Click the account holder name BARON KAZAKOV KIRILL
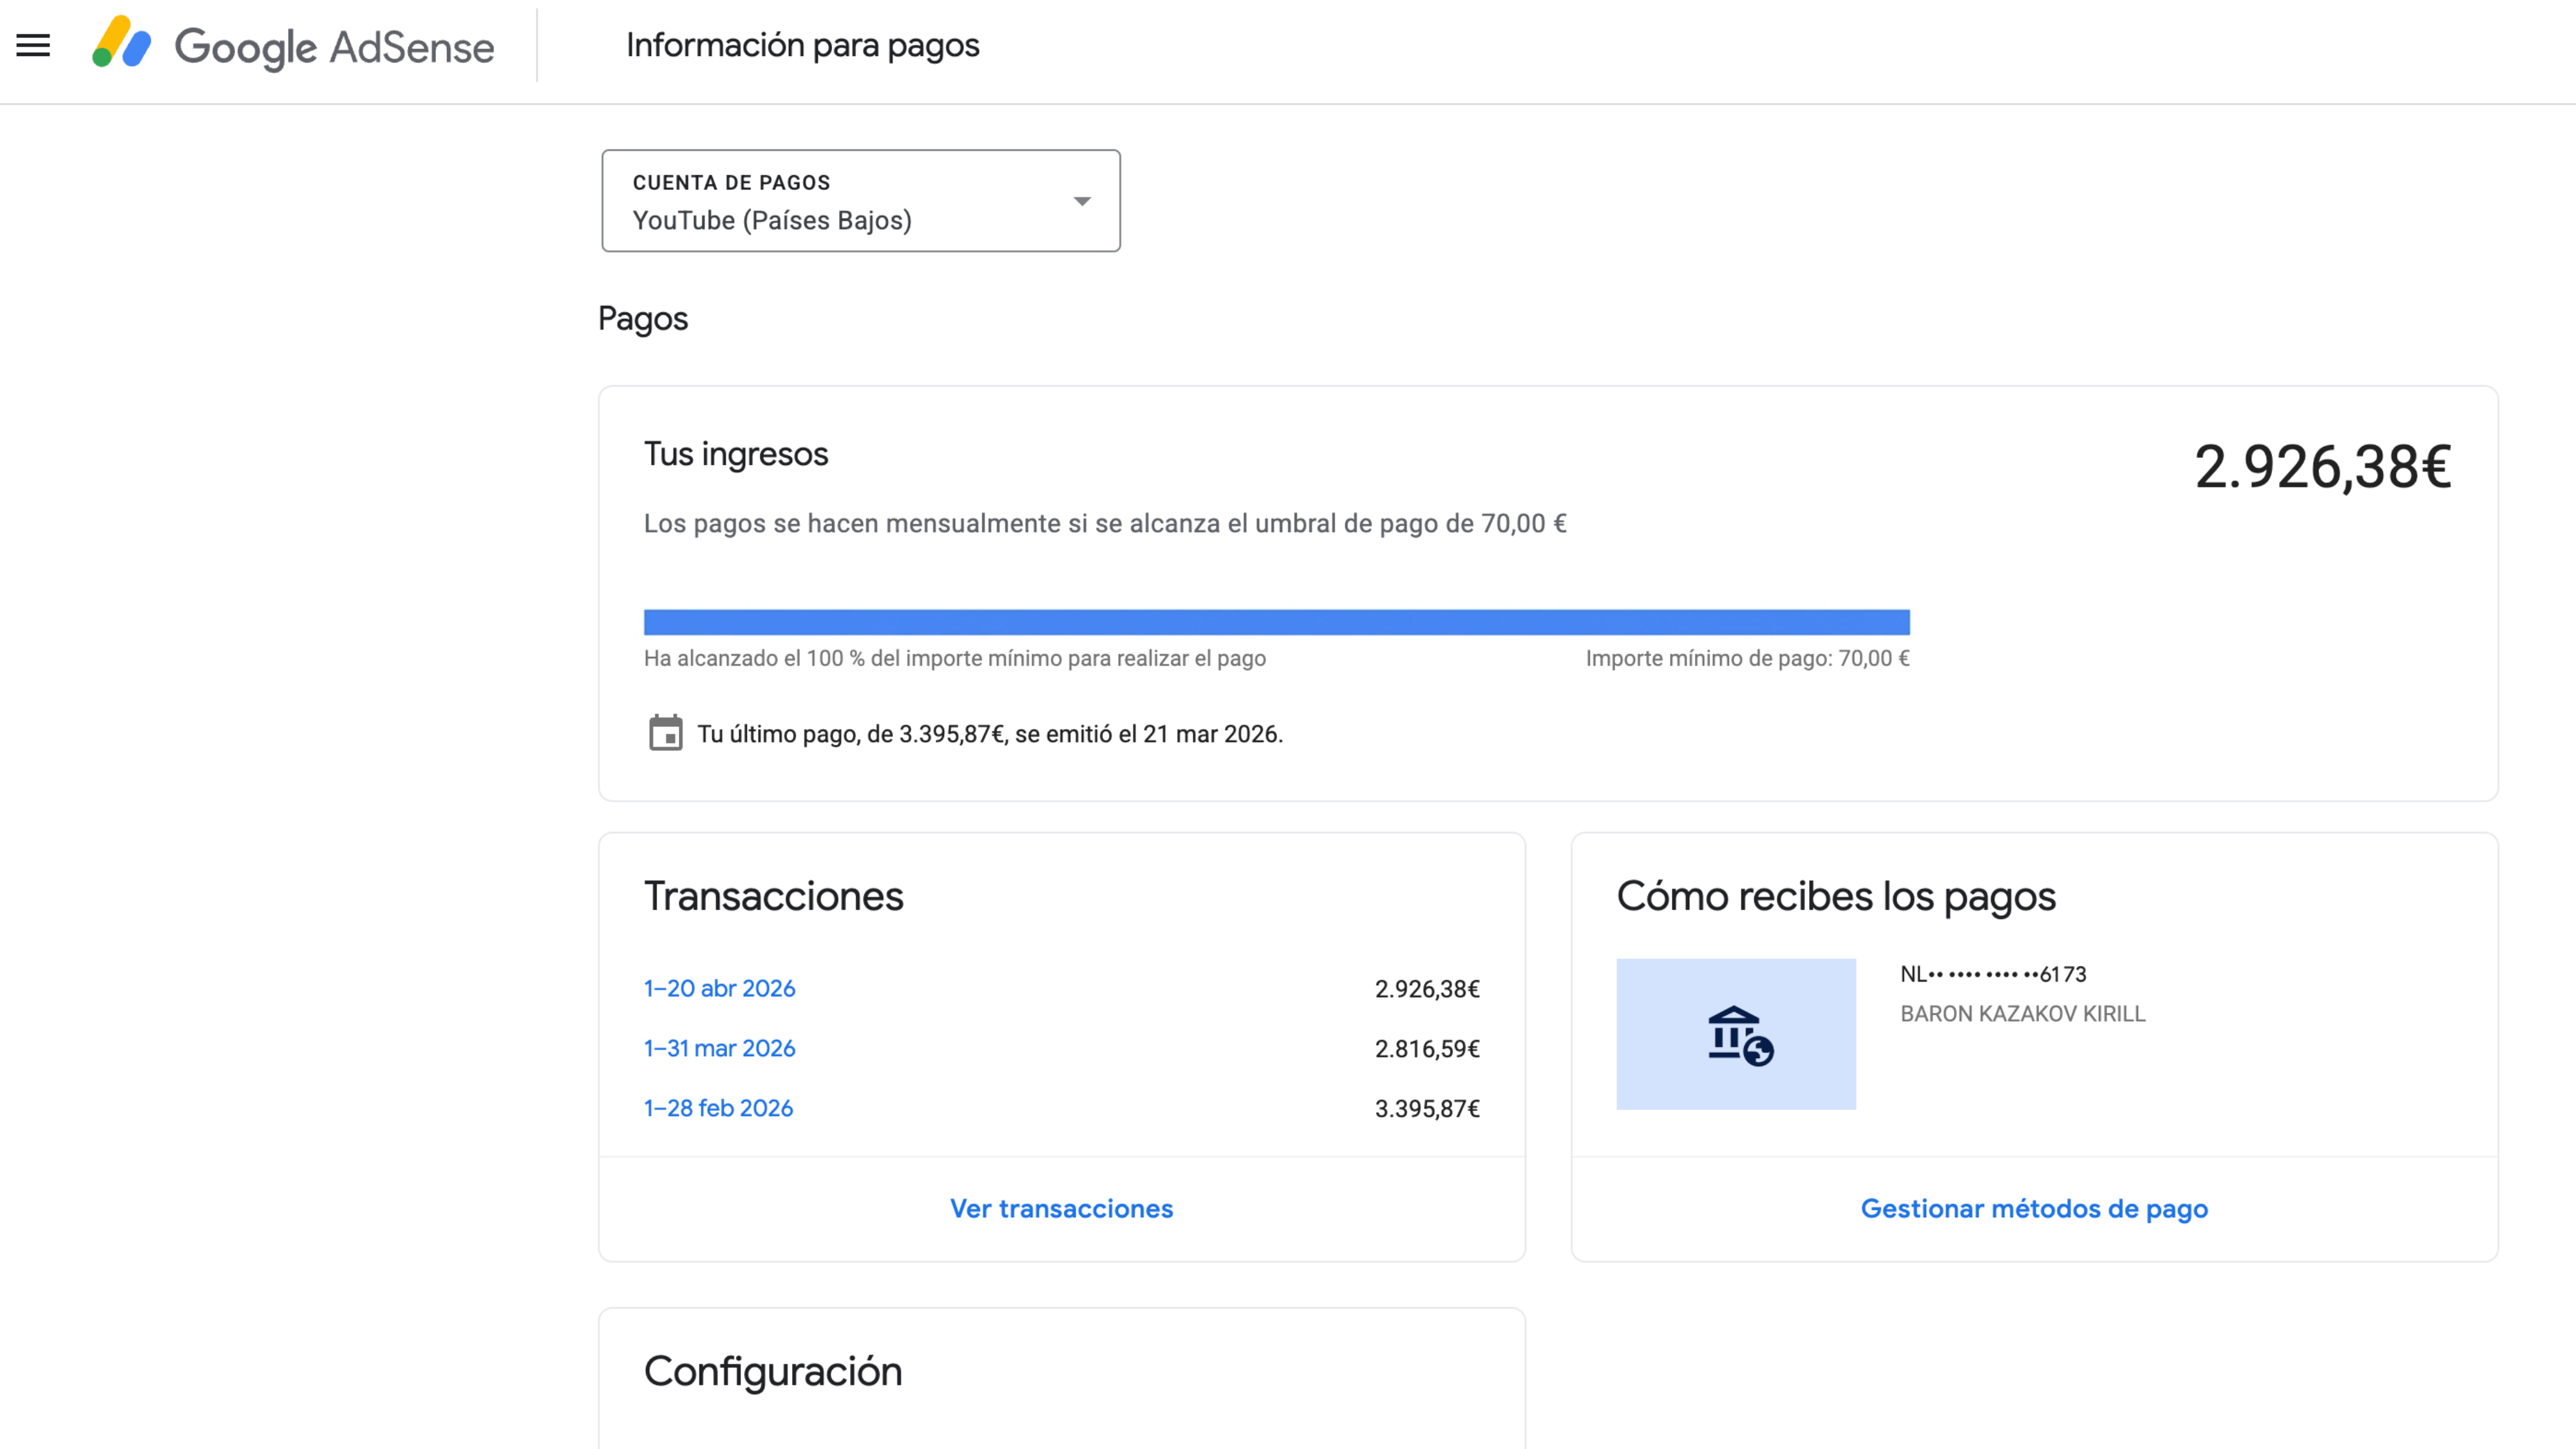Image resolution: width=2576 pixels, height=1449 pixels. pyautogui.click(x=2022, y=1014)
